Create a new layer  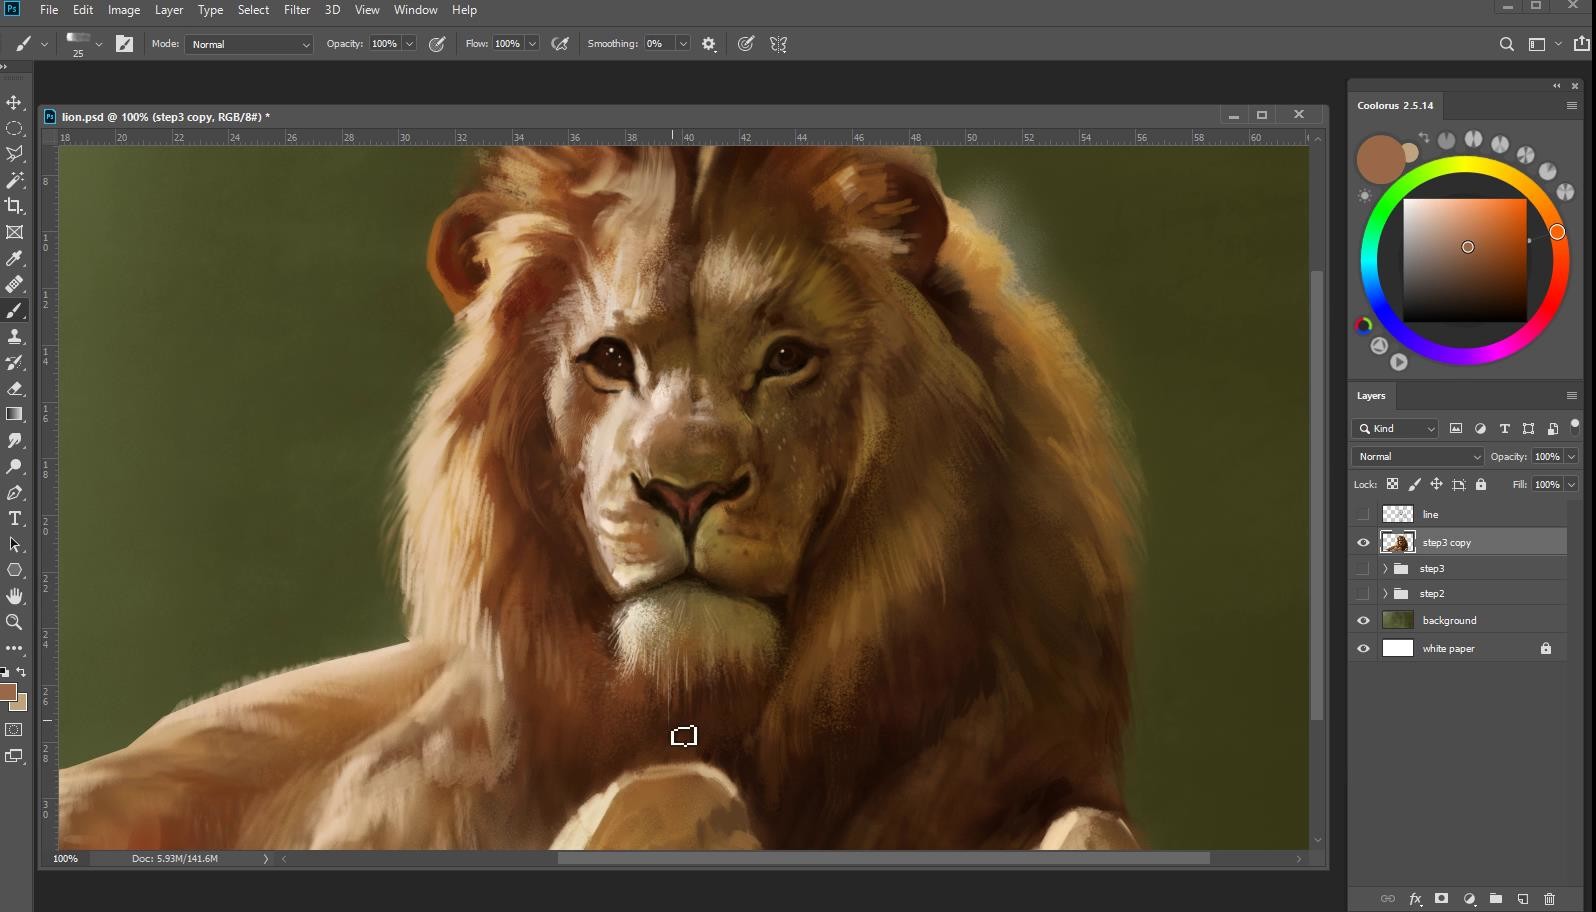pyautogui.click(x=1522, y=899)
